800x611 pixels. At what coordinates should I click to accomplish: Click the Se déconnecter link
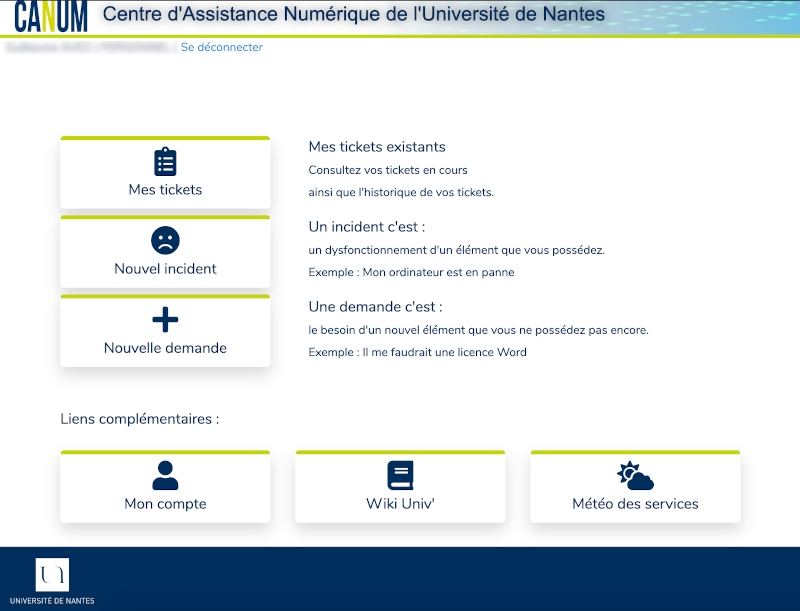(x=220, y=47)
